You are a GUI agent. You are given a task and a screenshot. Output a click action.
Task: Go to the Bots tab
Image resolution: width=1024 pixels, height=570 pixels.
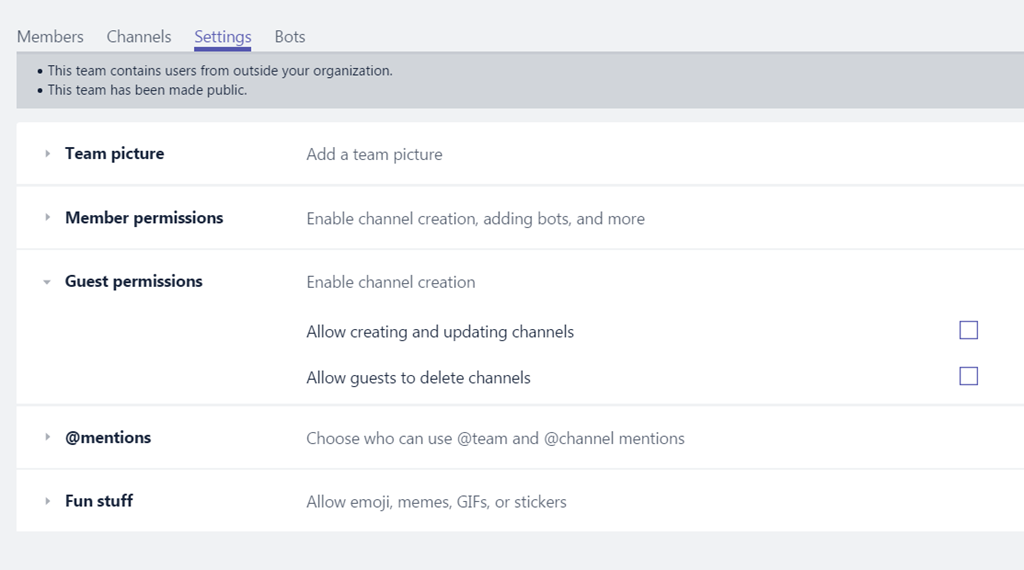(x=290, y=37)
